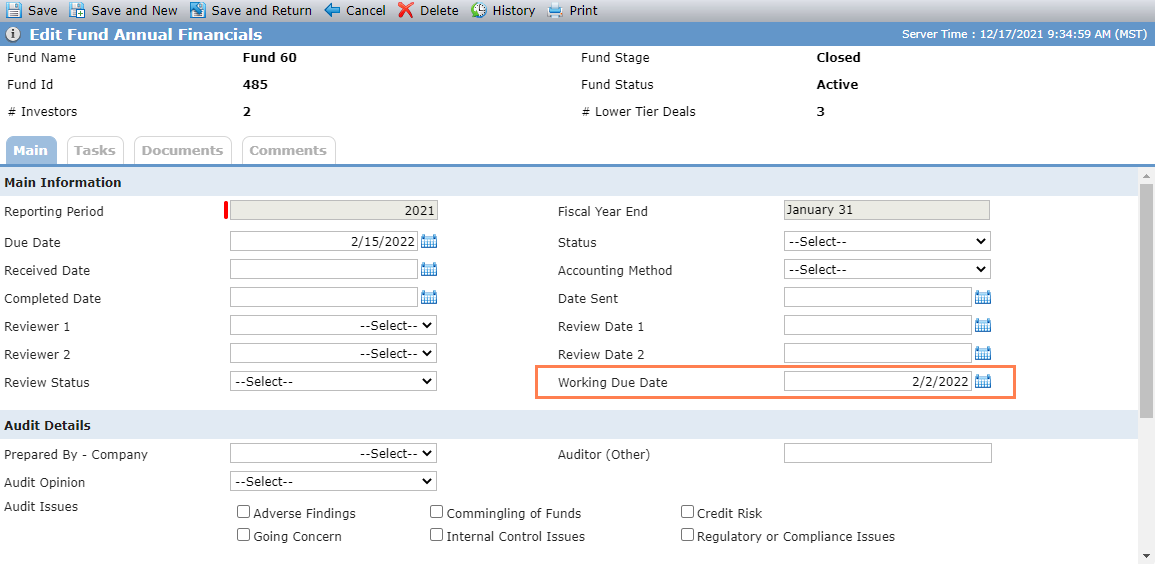Check the Adverse Findings checkbox
This screenshot has height=564, width=1155.
tap(243, 512)
